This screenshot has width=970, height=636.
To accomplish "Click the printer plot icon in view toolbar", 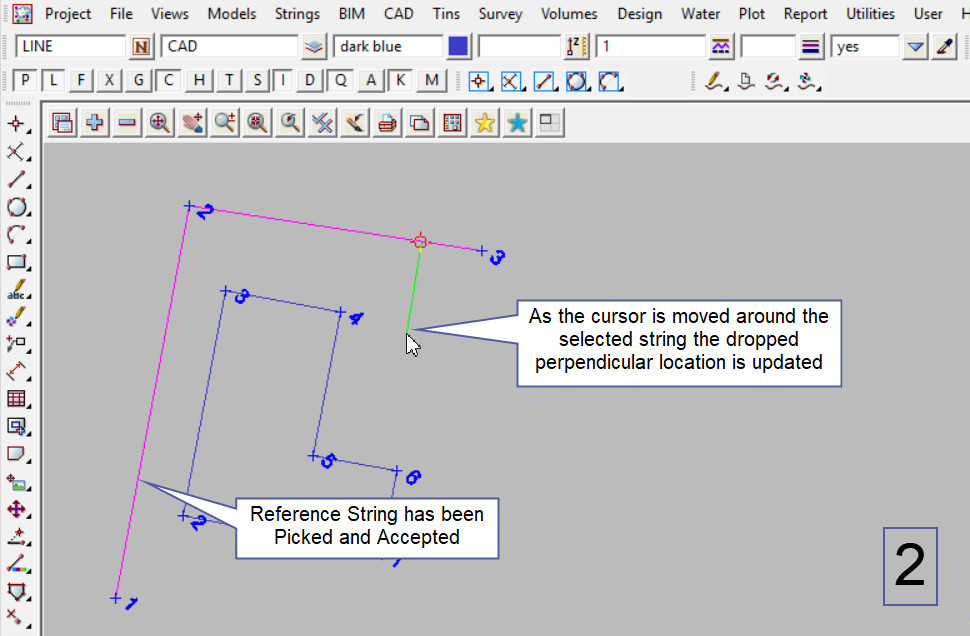I will pyautogui.click(x=388, y=123).
